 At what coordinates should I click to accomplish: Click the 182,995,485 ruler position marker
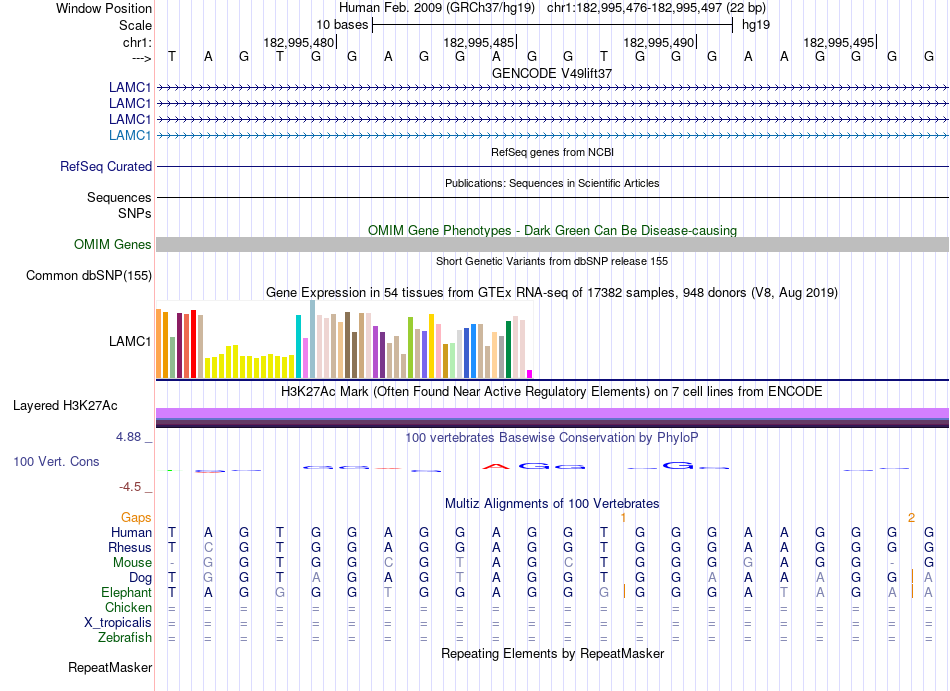(480, 42)
